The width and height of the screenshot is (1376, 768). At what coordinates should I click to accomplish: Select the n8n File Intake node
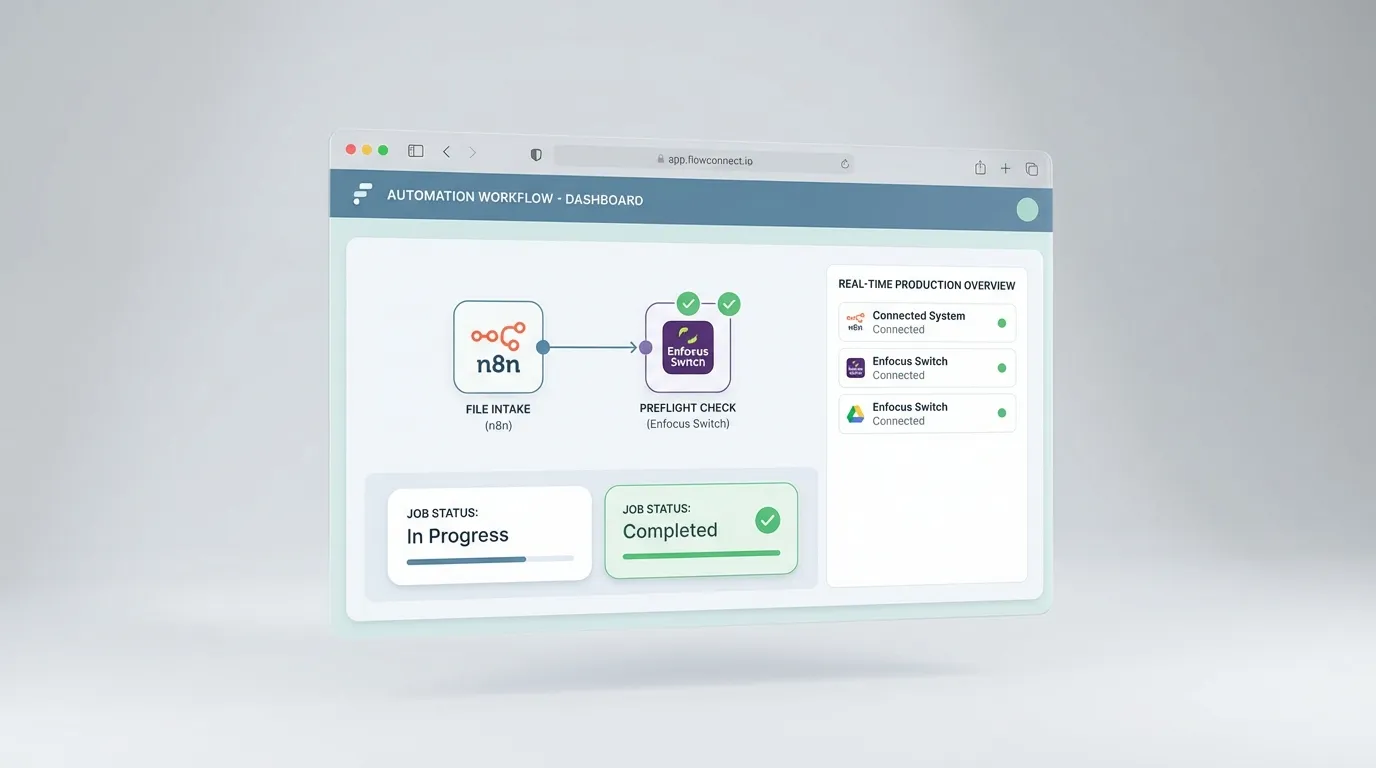(498, 347)
